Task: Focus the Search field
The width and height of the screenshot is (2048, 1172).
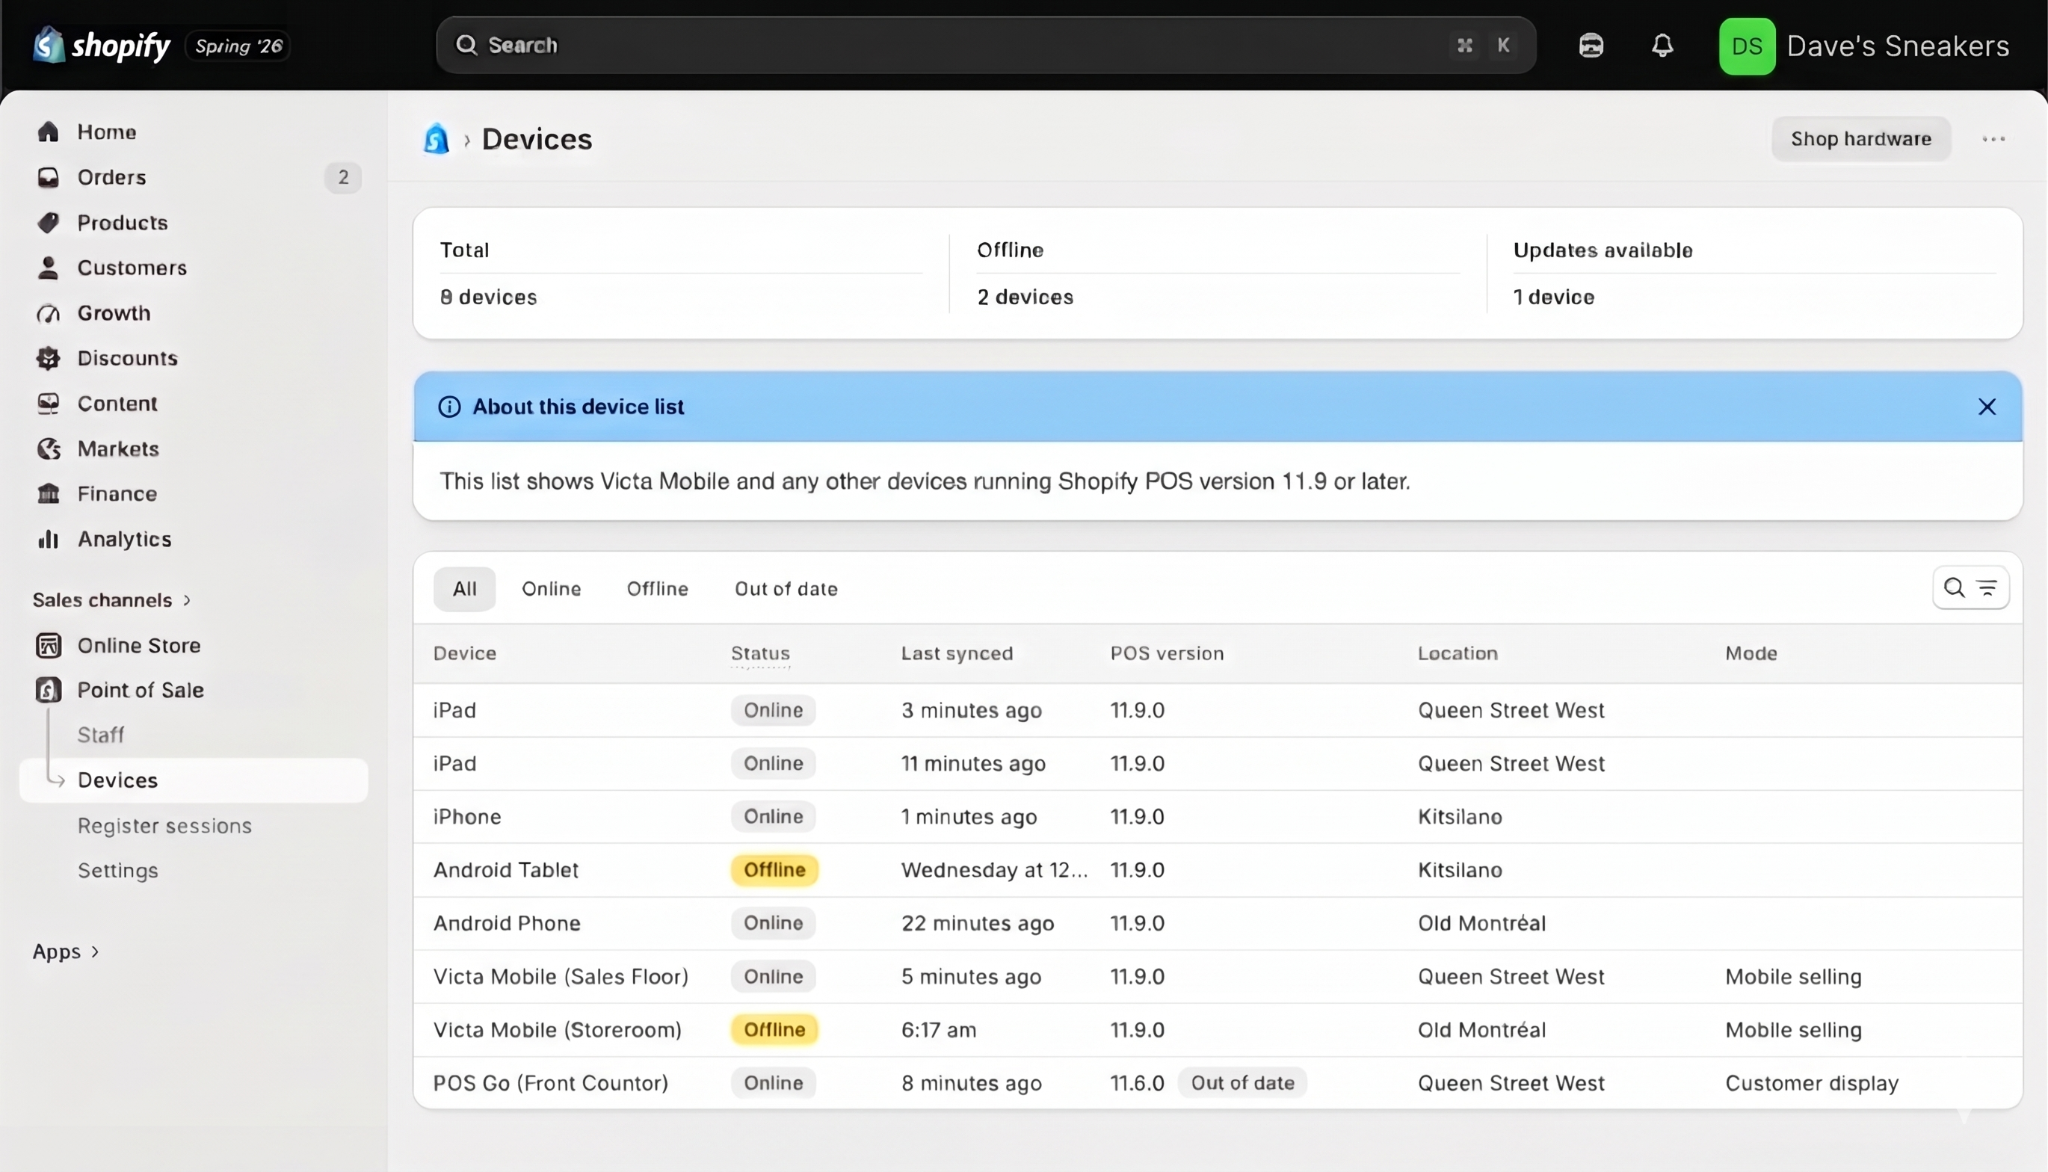Action: [x=985, y=45]
